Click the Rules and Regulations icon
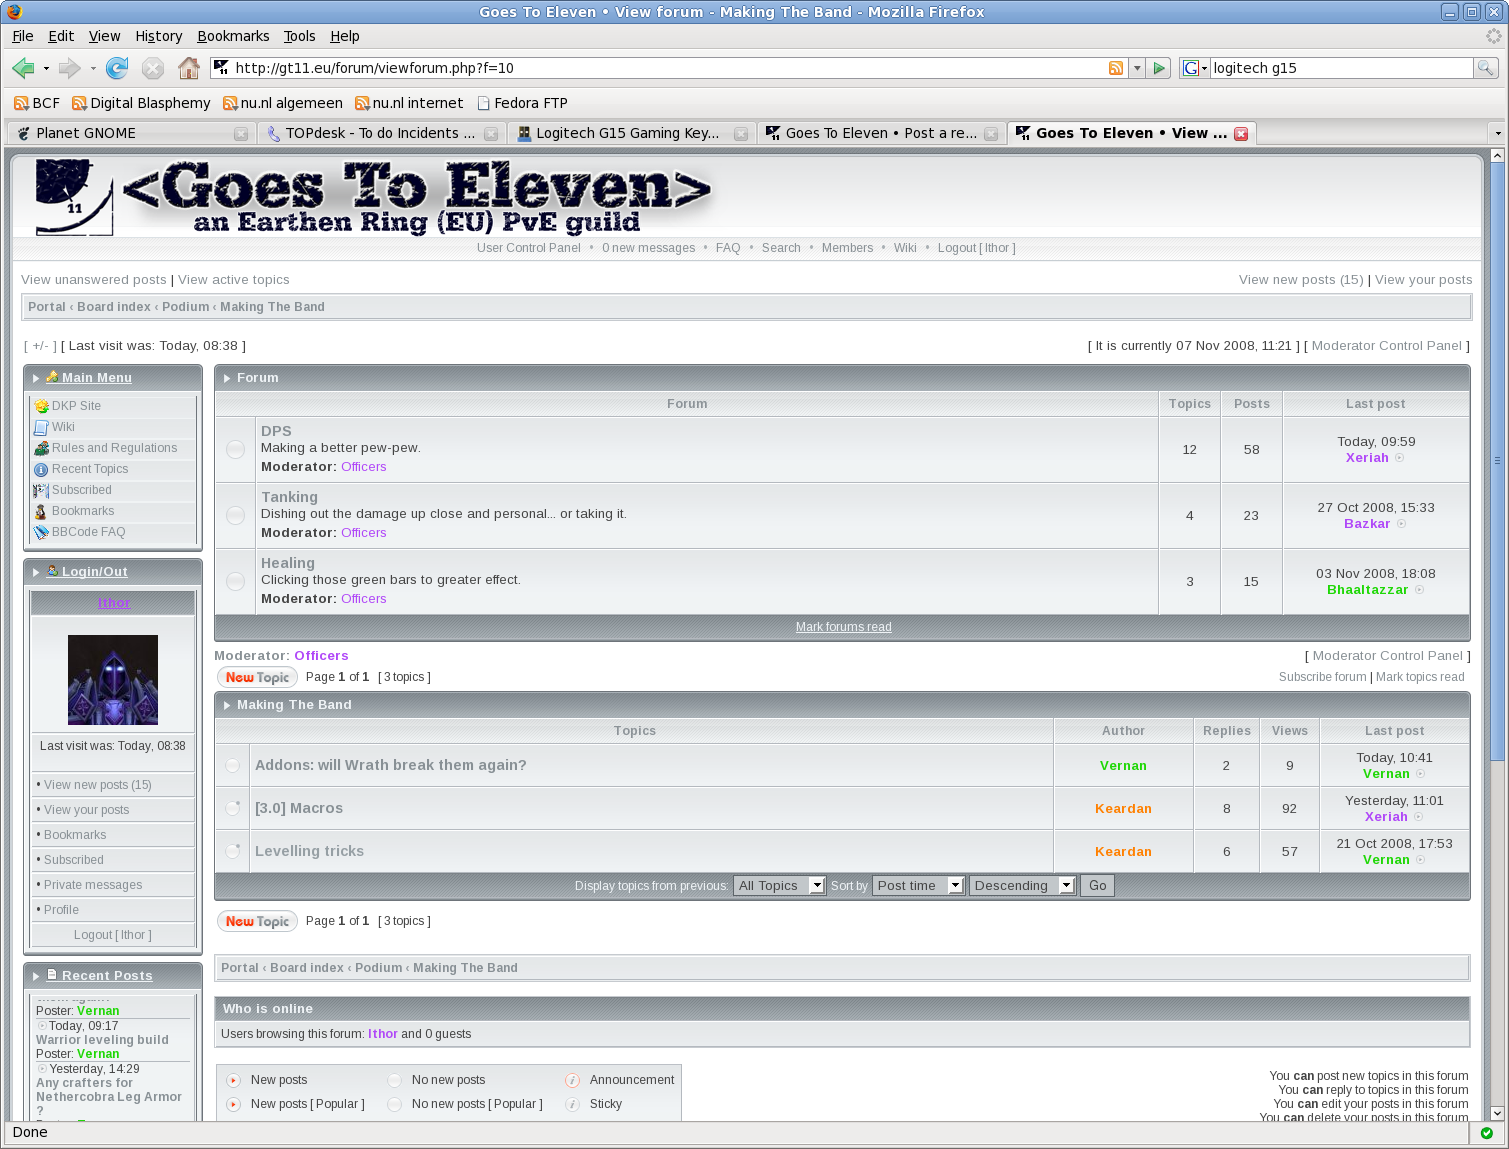 pos(41,449)
